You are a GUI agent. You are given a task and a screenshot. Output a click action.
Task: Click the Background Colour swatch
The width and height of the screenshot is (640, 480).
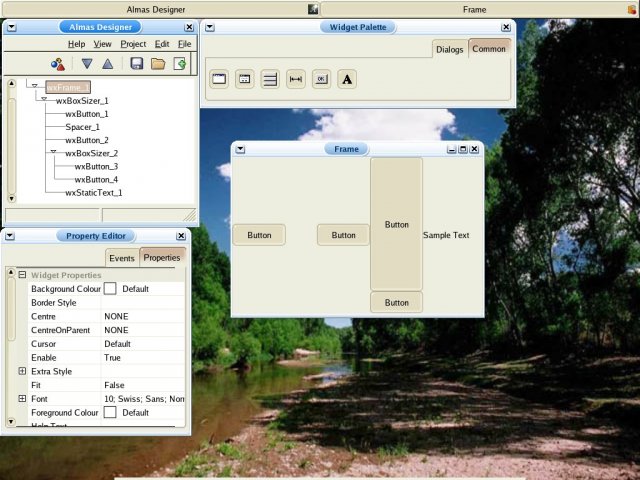110,288
